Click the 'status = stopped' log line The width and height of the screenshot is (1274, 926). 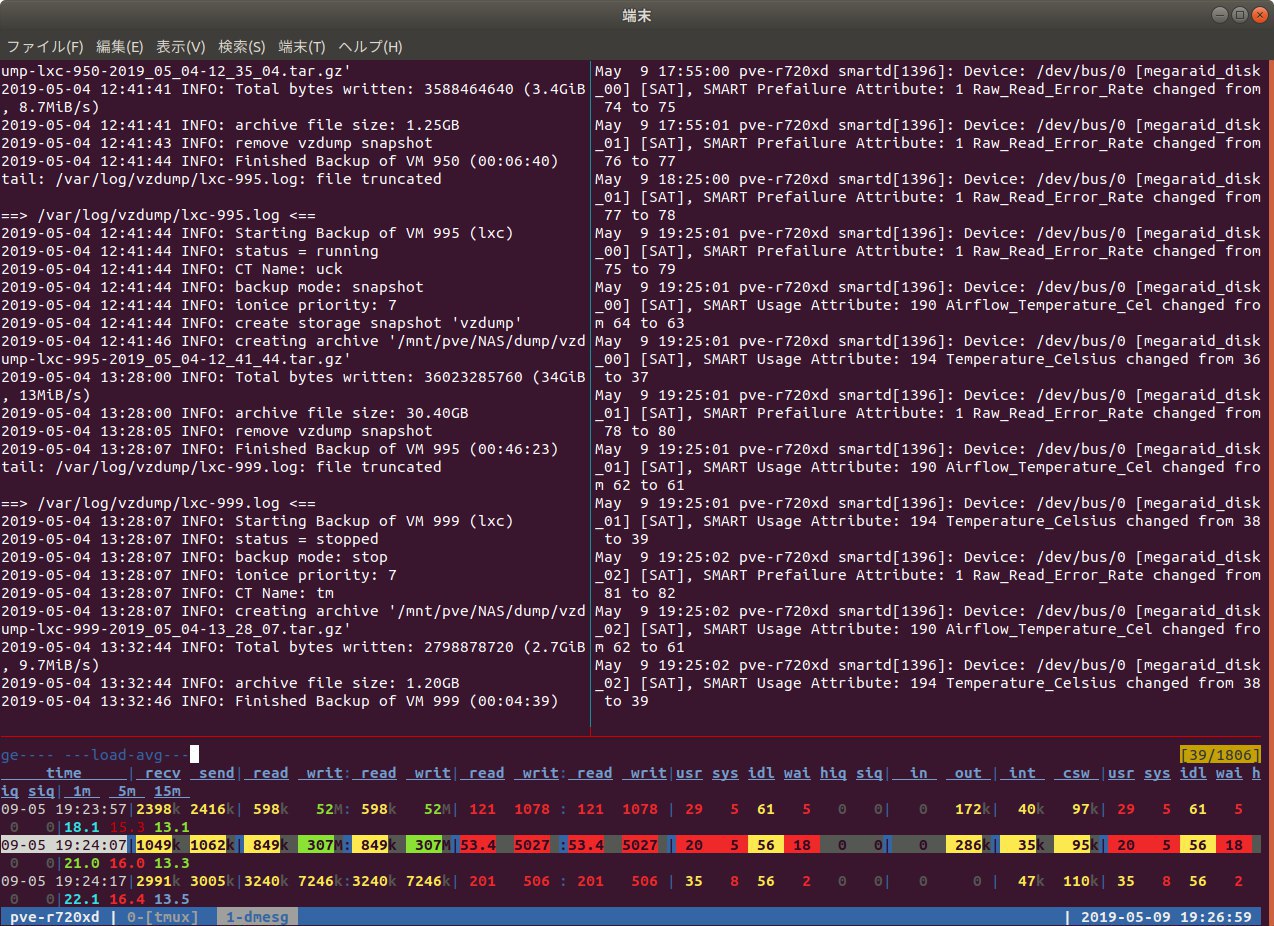[189, 539]
